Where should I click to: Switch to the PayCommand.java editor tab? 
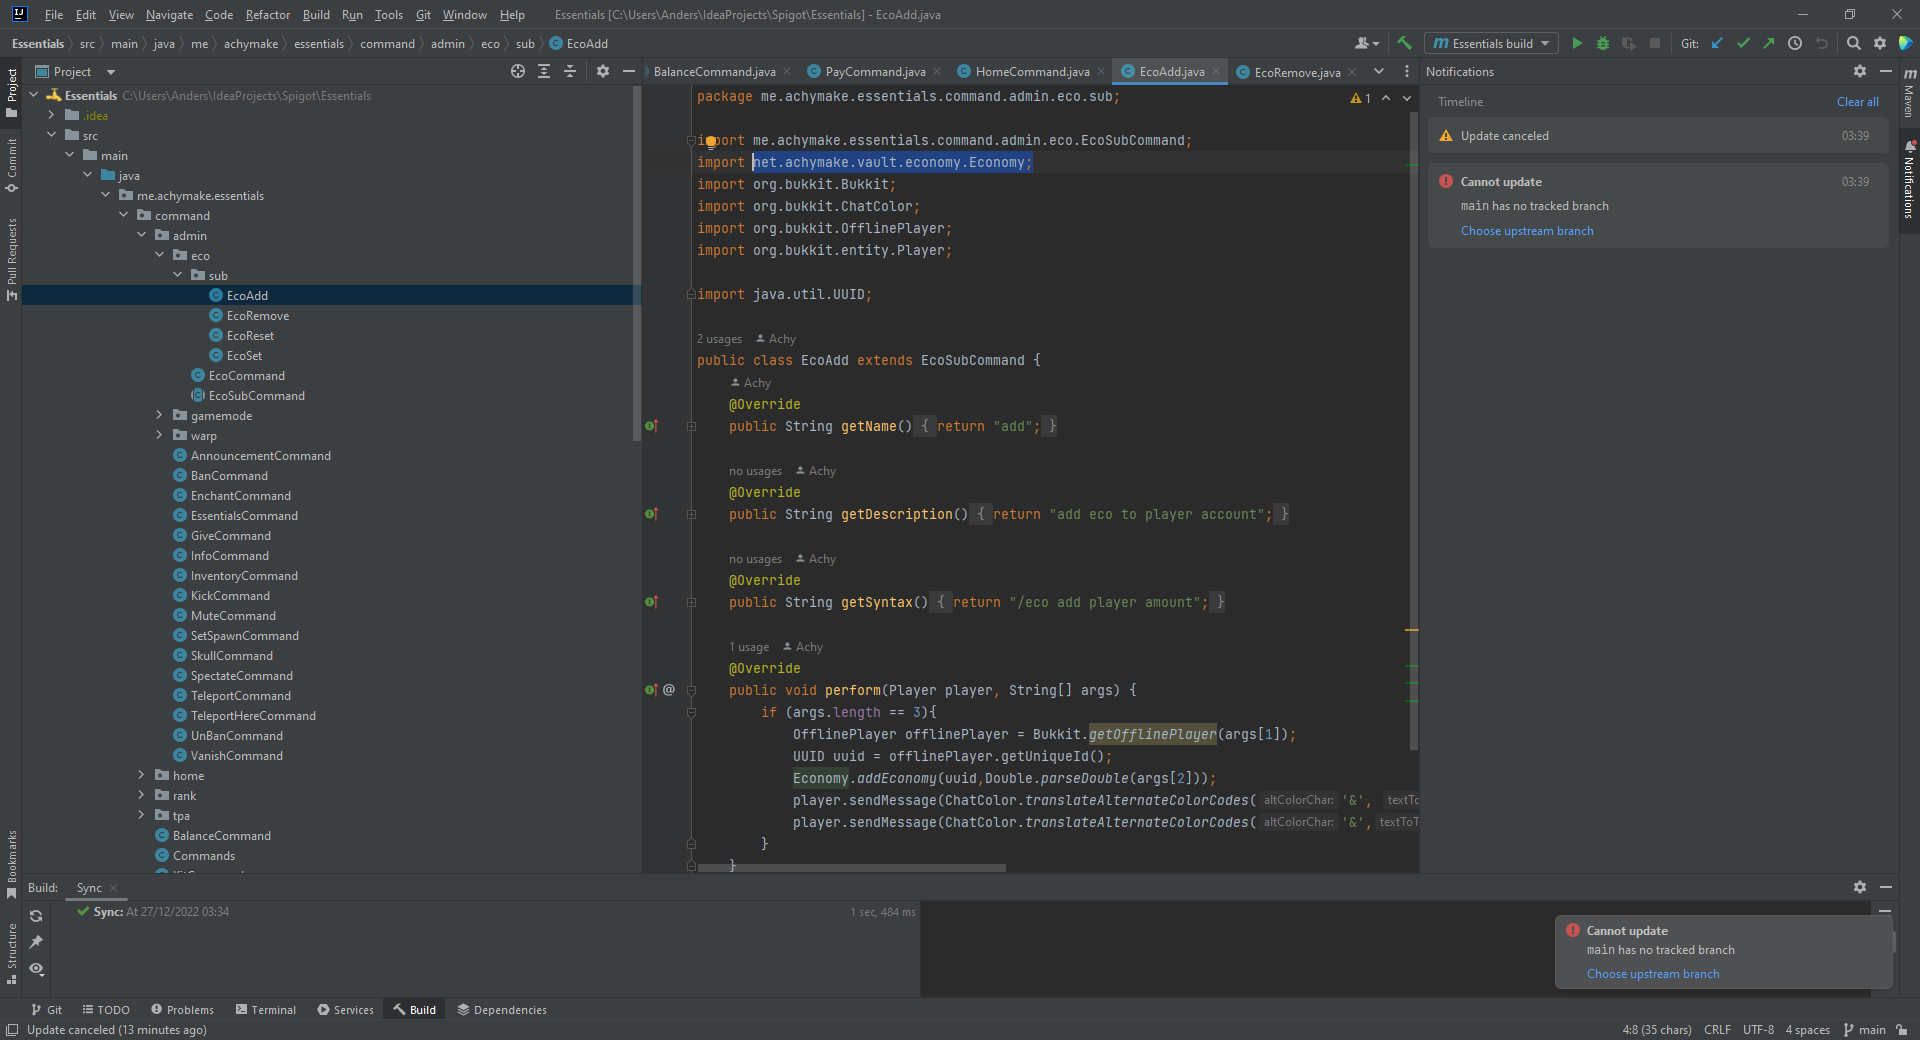pos(871,71)
